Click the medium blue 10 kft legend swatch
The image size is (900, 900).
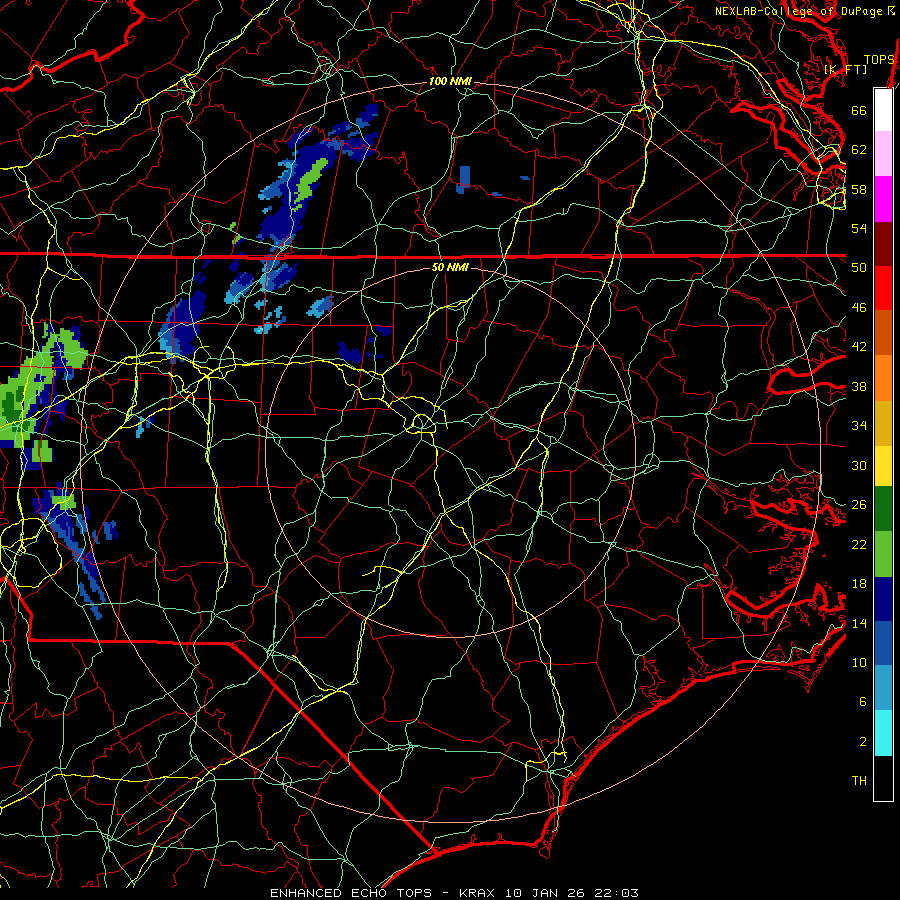coord(883,643)
